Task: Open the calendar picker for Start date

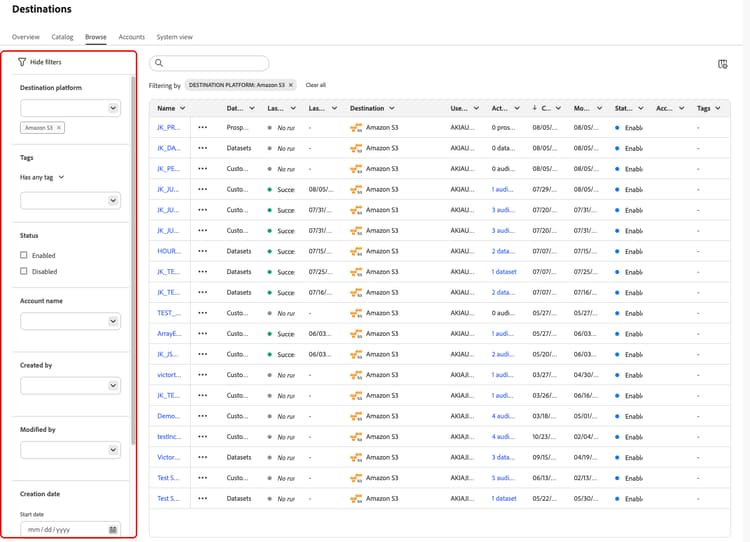Action: 113,530
